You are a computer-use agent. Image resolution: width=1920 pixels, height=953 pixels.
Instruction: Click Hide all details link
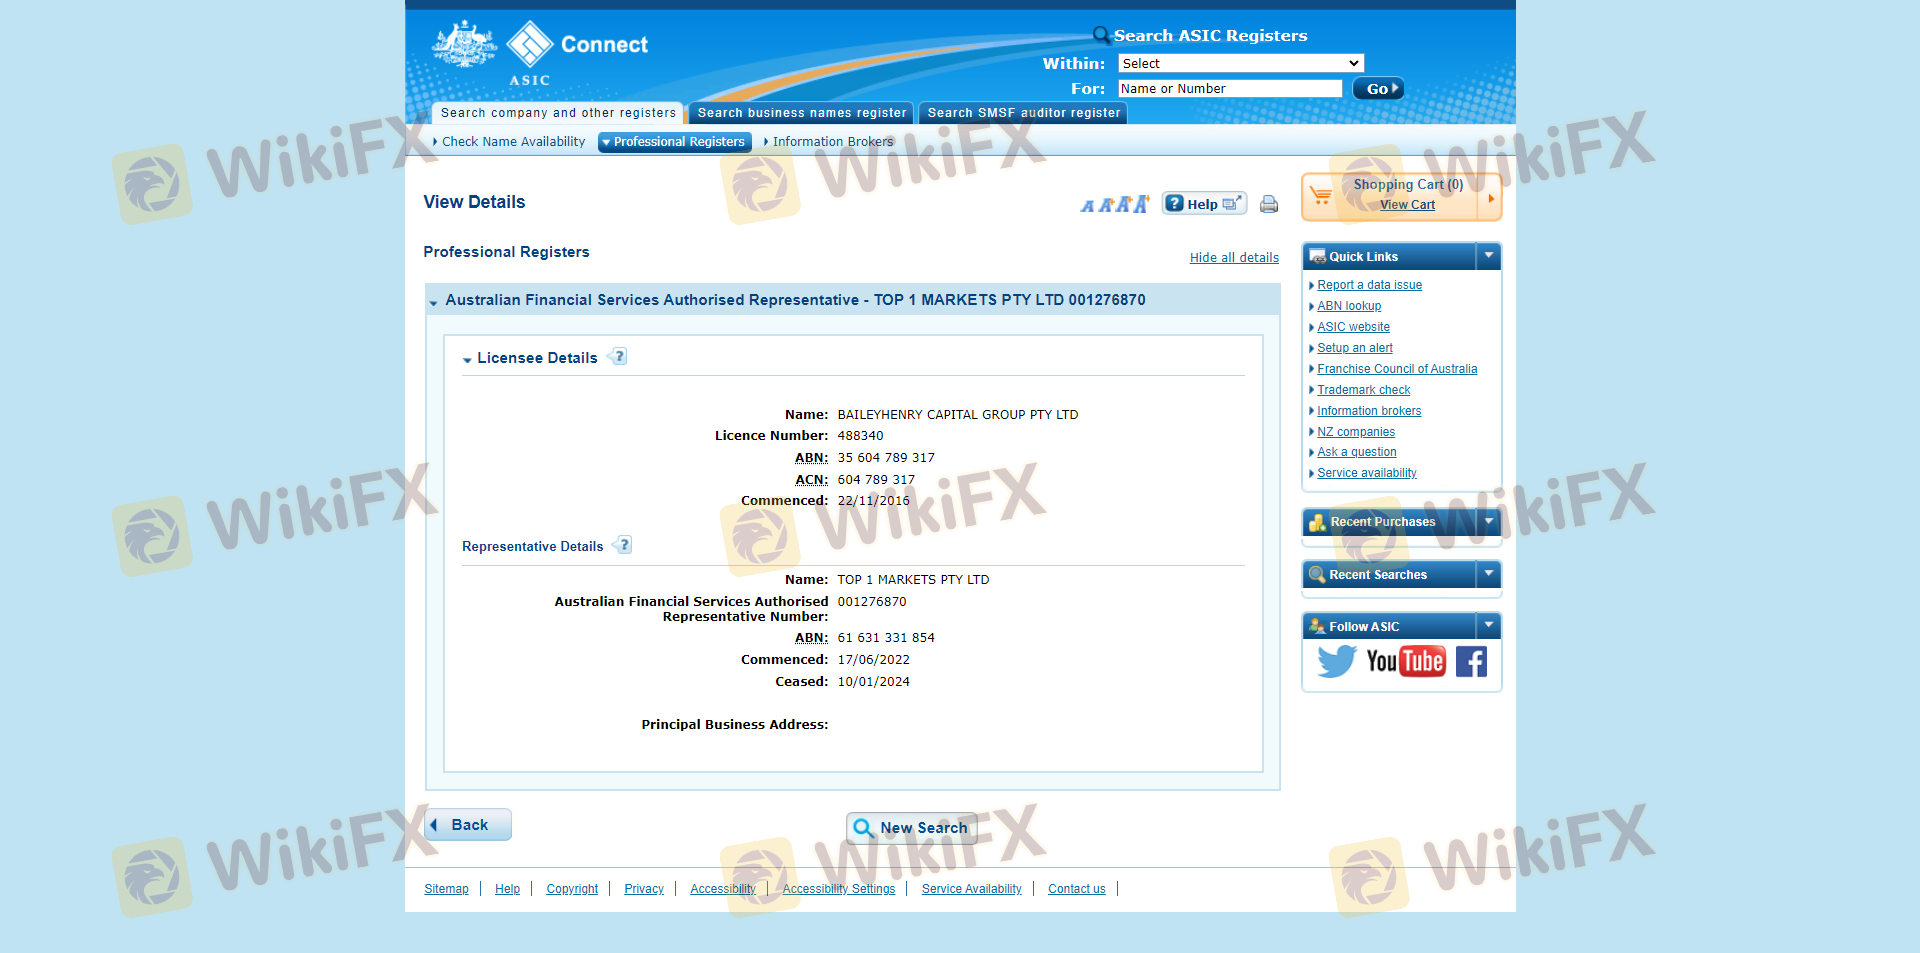coord(1234,258)
